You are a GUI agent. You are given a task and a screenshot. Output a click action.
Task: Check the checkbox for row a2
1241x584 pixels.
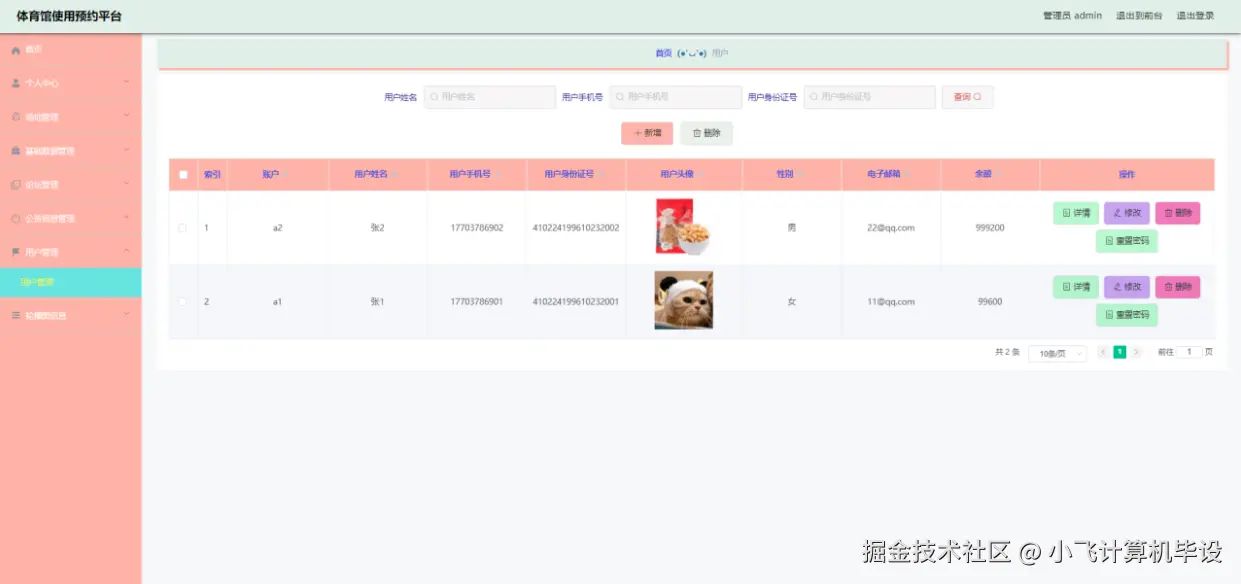[x=183, y=228]
